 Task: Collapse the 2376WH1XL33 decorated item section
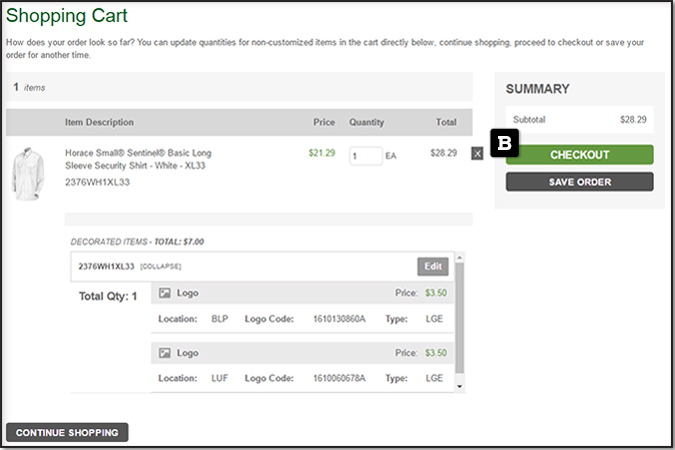161,267
